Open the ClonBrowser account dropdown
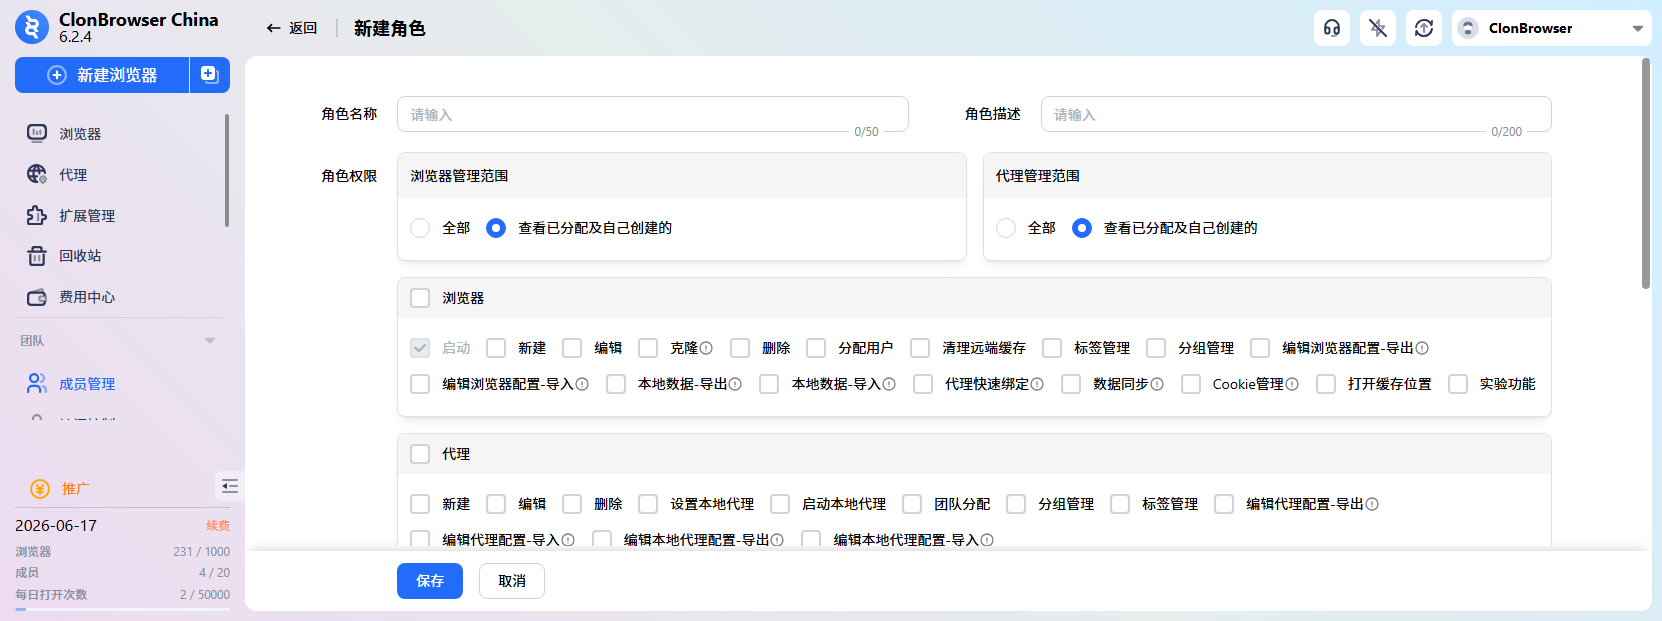 point(1552,28)
